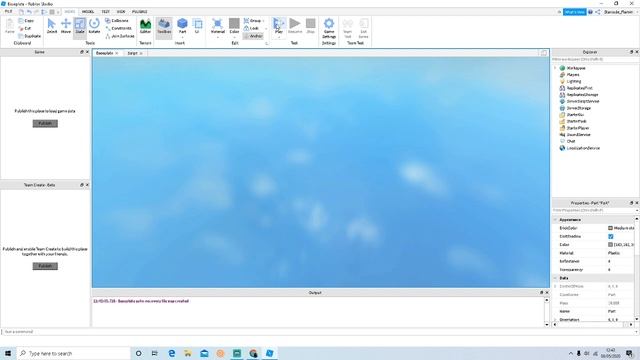Image resolution: width=640 pixels, height=360 pixels.
Task: Open the Part dropdown arrow
Action: [182, 37]
